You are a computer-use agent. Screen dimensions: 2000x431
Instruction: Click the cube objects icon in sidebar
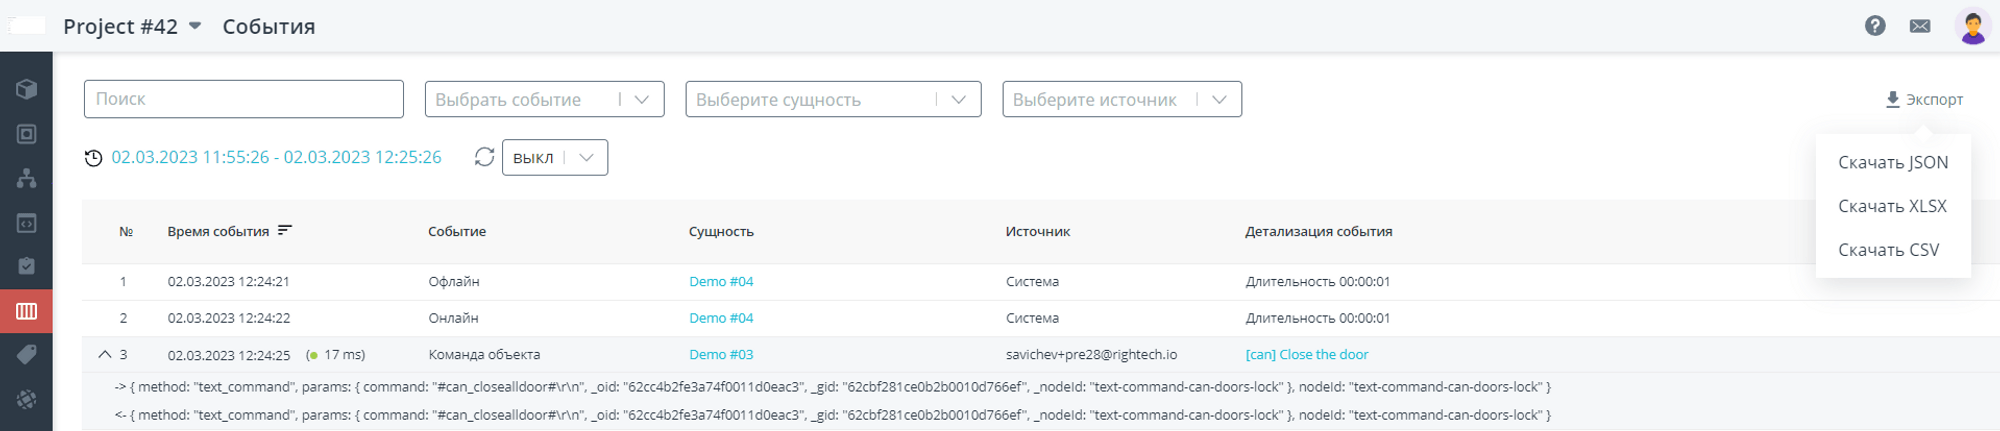(27, 89)
